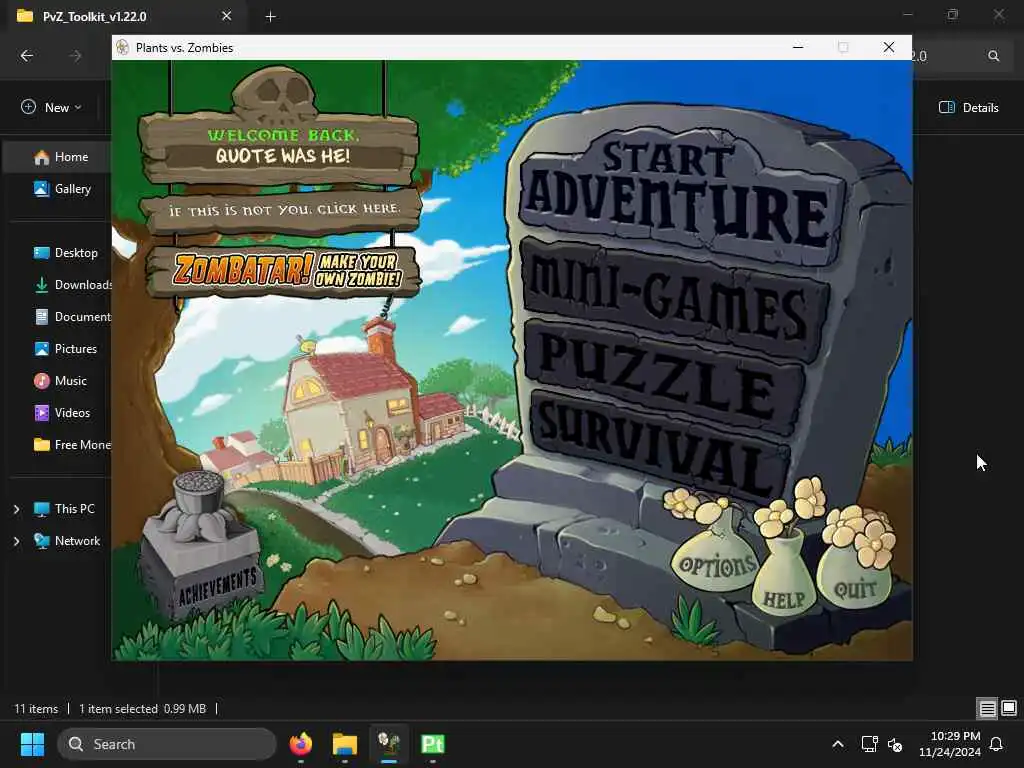Expand Network tree node

(x=17, y=541)
